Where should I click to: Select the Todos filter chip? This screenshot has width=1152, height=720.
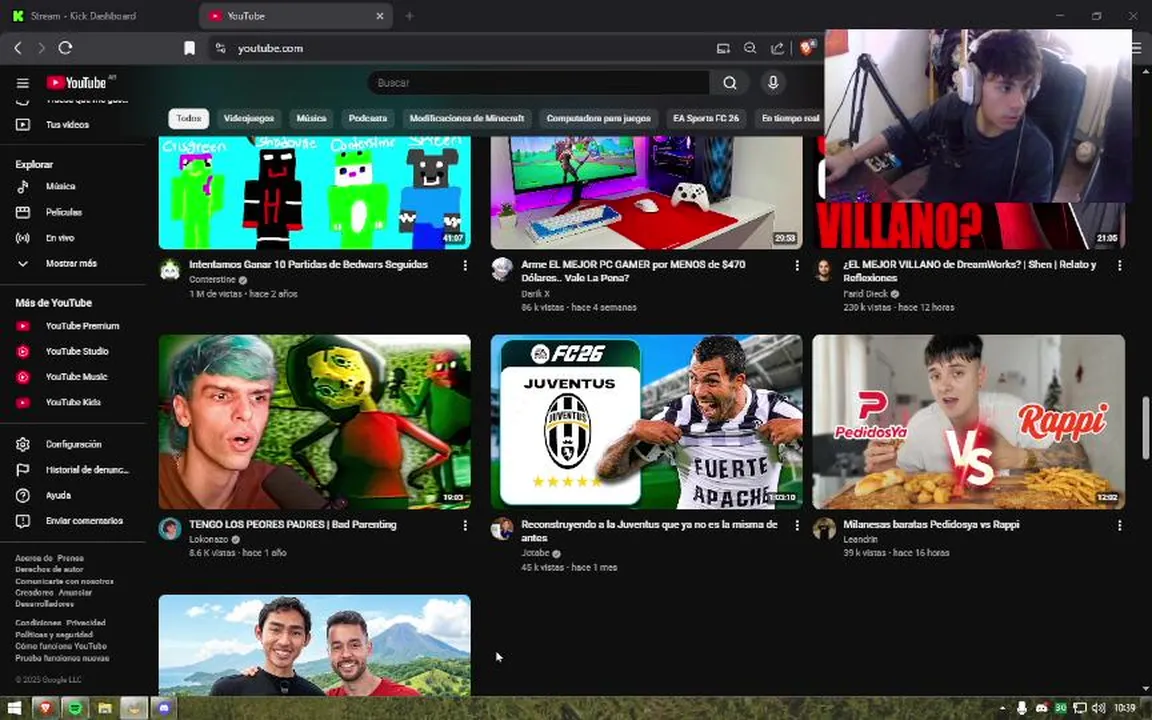point(188,118)
